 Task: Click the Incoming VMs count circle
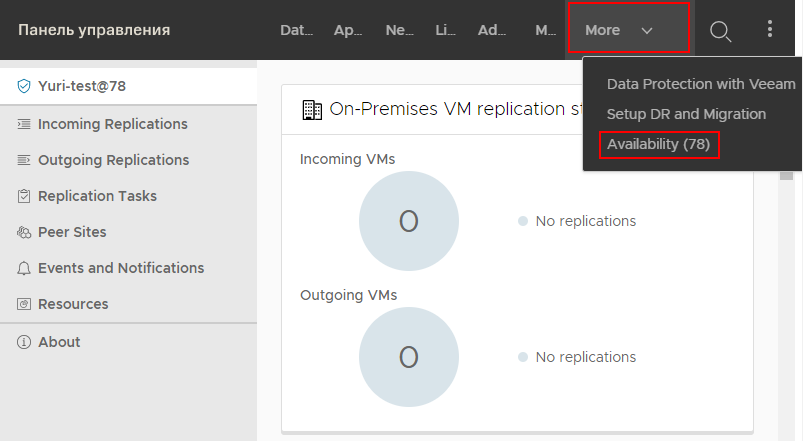(408, 221)
